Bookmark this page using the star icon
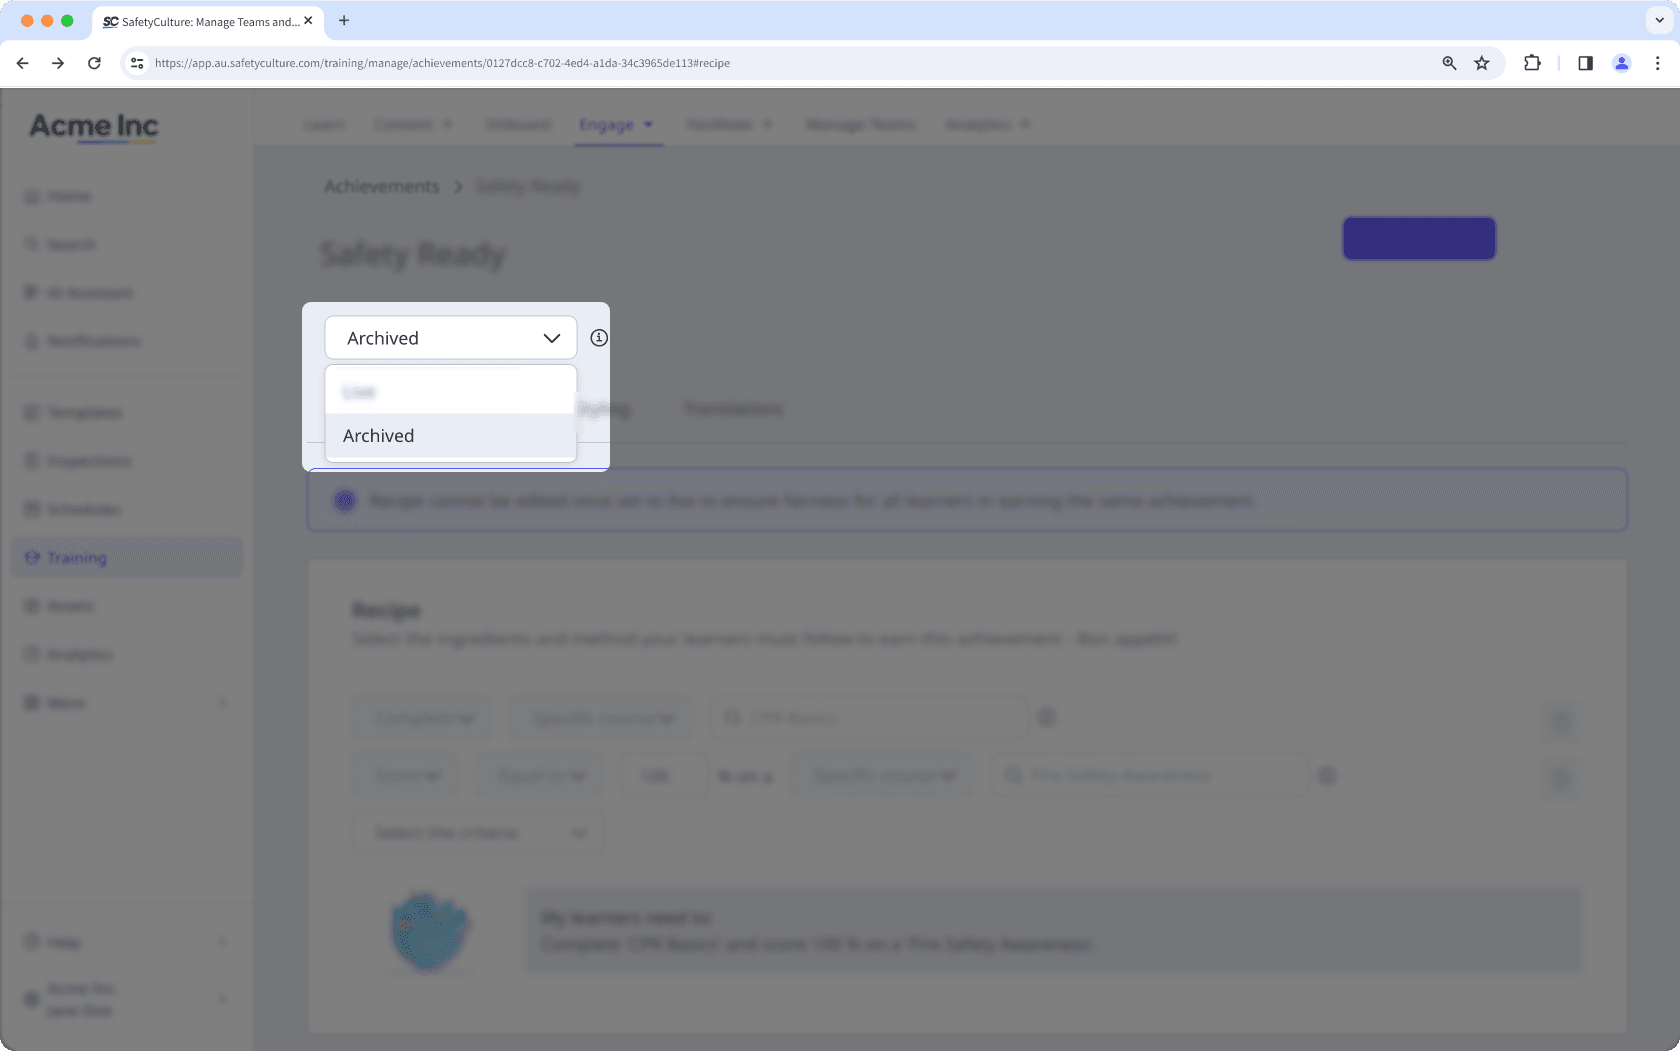The image size is (1680, 1051). click(1481, 62)
